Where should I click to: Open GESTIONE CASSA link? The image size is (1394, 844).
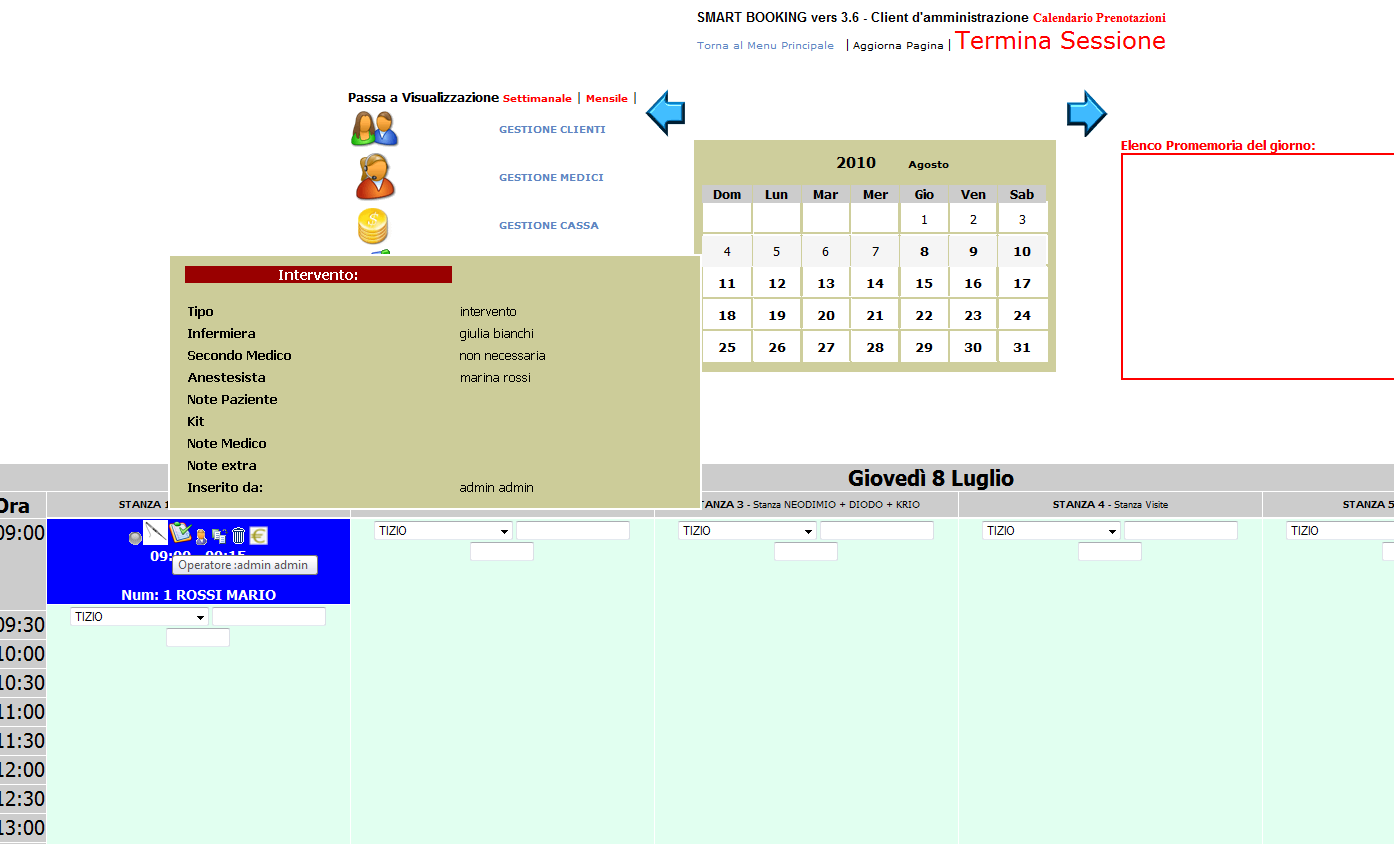tap(549, 226)
